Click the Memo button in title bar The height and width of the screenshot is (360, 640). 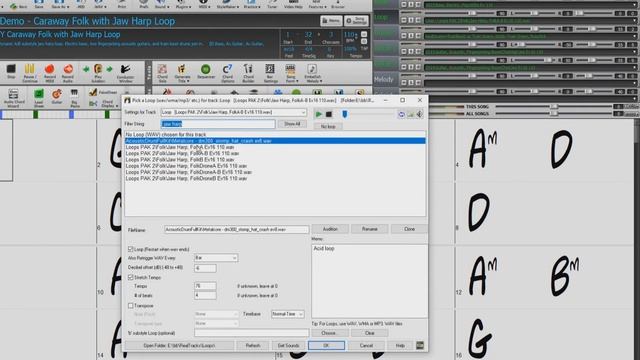(x=331, y=20)
